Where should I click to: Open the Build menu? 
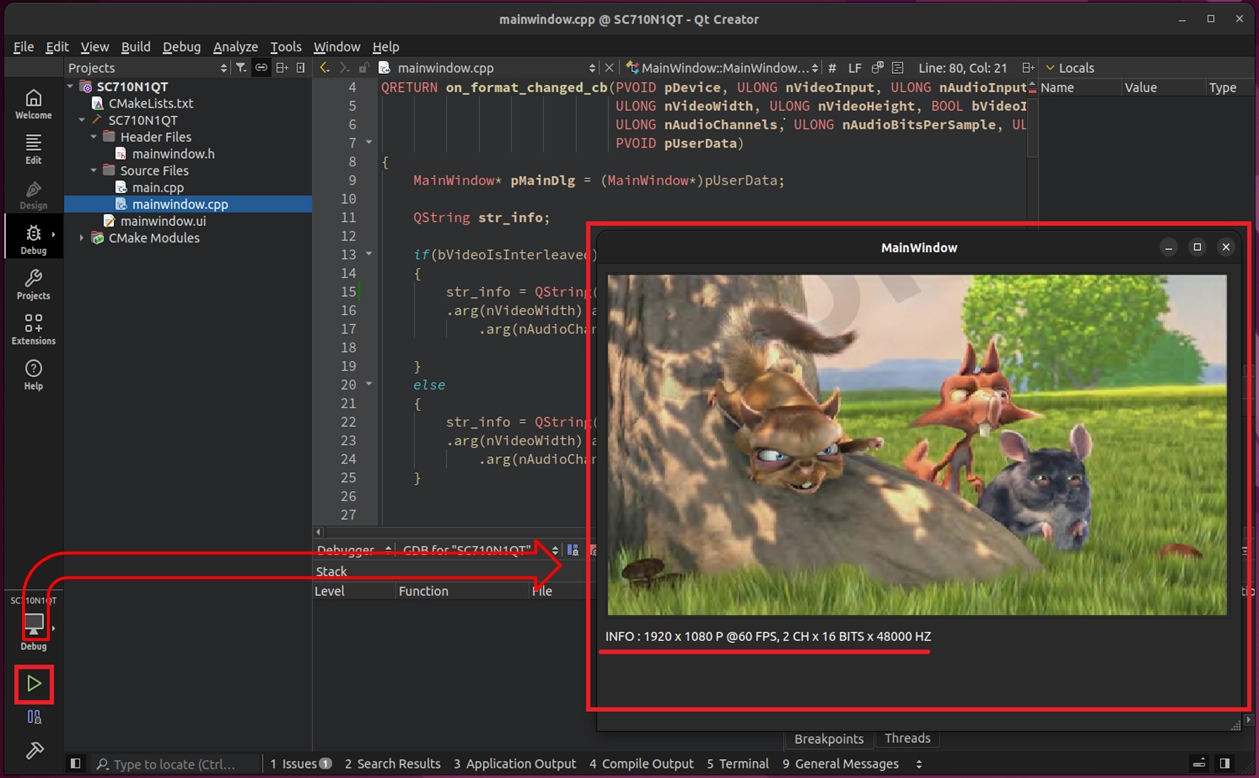(136, 47)
